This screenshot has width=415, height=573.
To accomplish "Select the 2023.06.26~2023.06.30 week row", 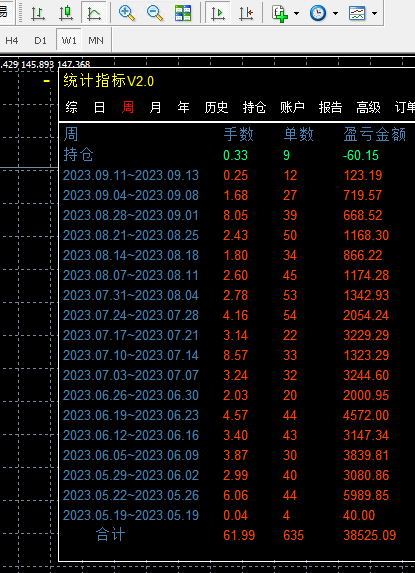I will coord(131,395).
